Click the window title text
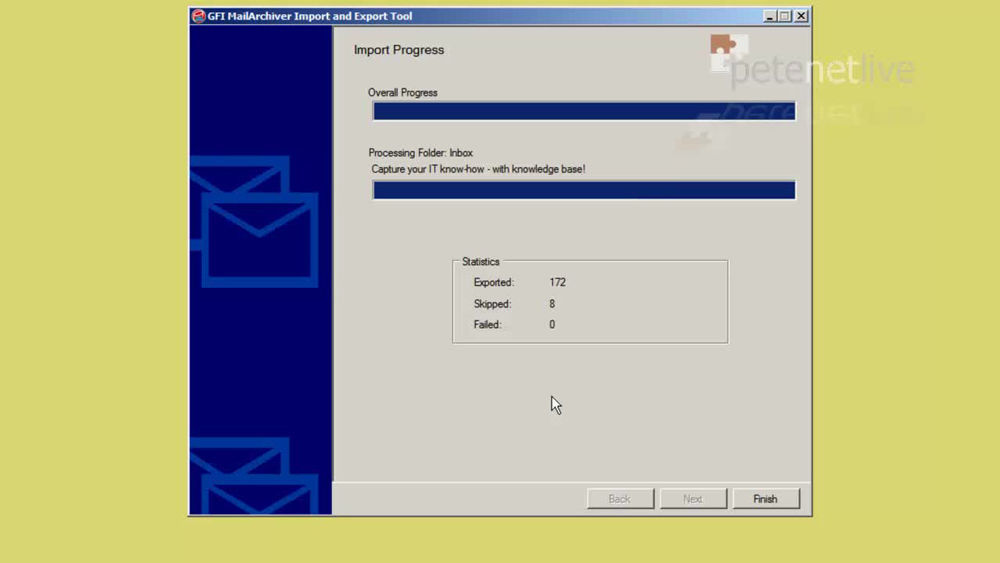 tap(310, 16)
